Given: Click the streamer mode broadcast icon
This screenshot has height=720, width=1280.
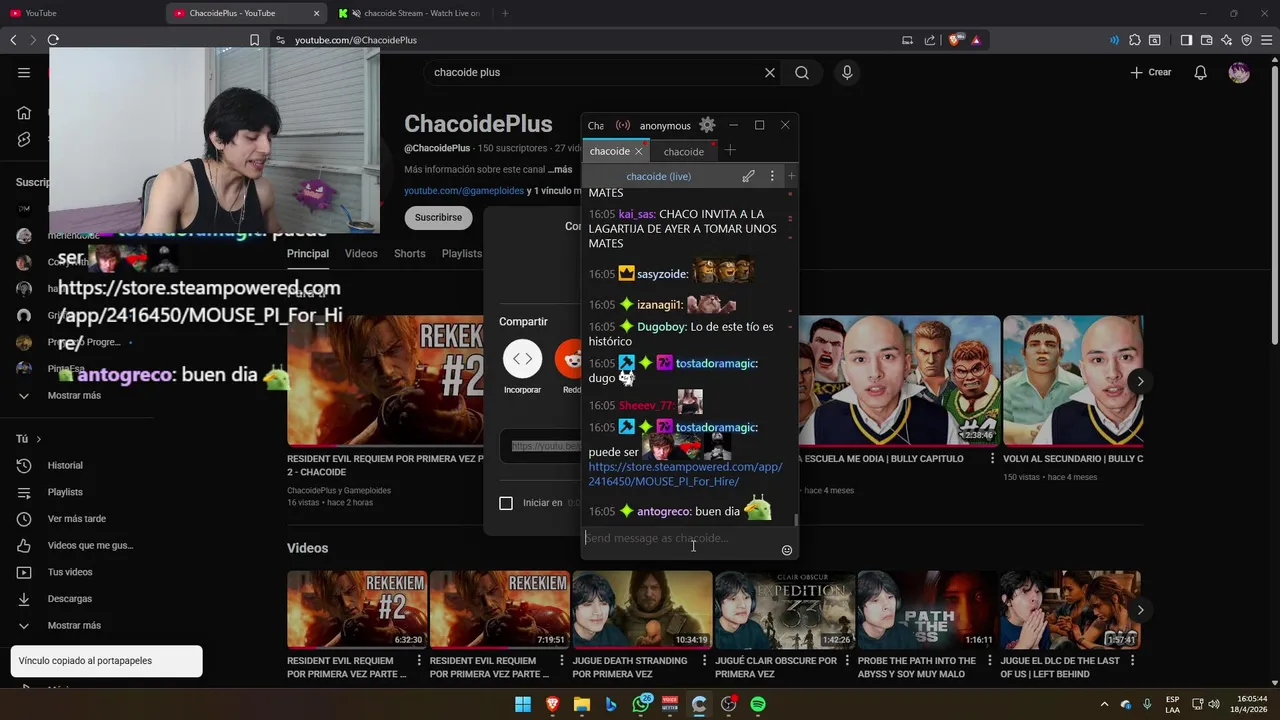Looking at the screenshot, I should [623, 125].
